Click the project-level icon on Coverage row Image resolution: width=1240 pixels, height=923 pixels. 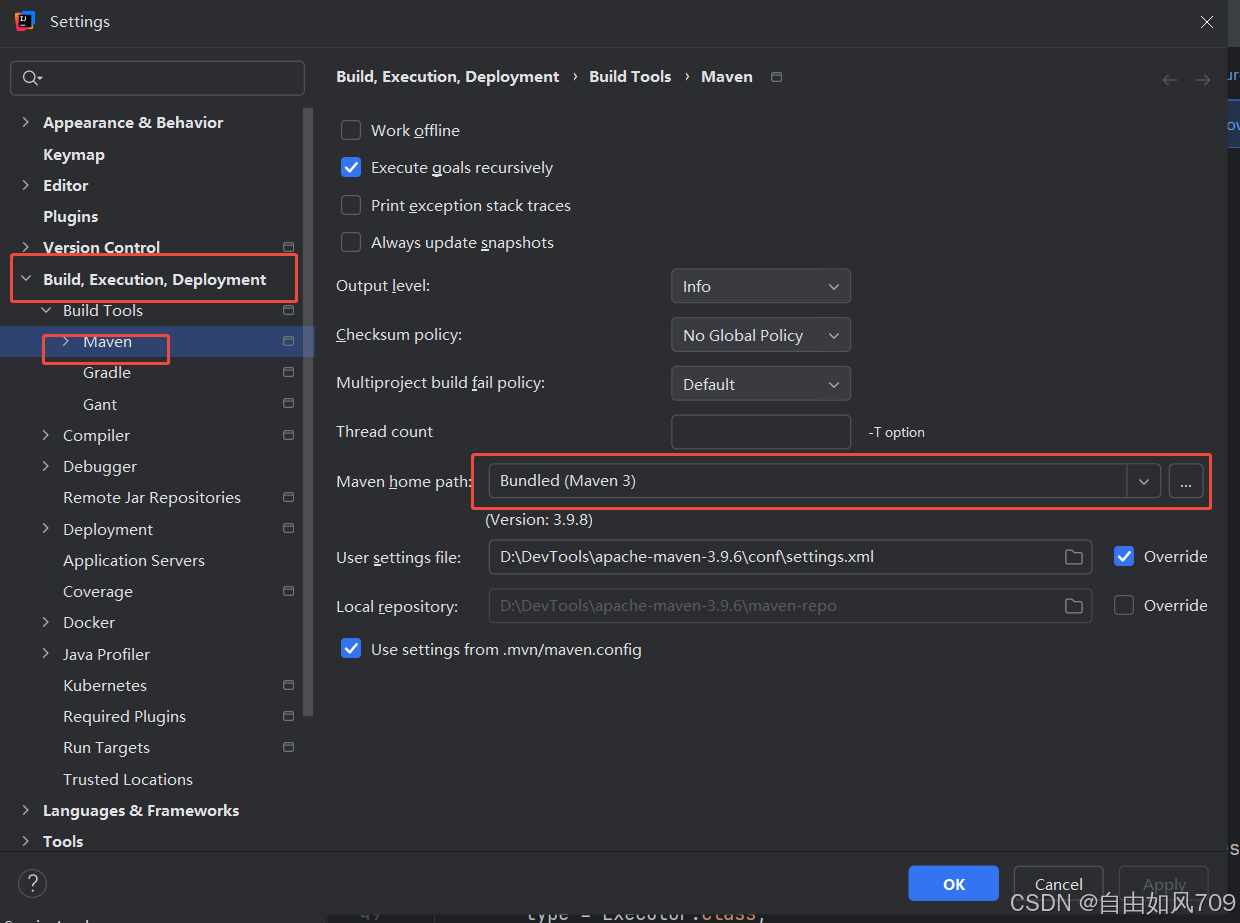[x=289, y=591]
